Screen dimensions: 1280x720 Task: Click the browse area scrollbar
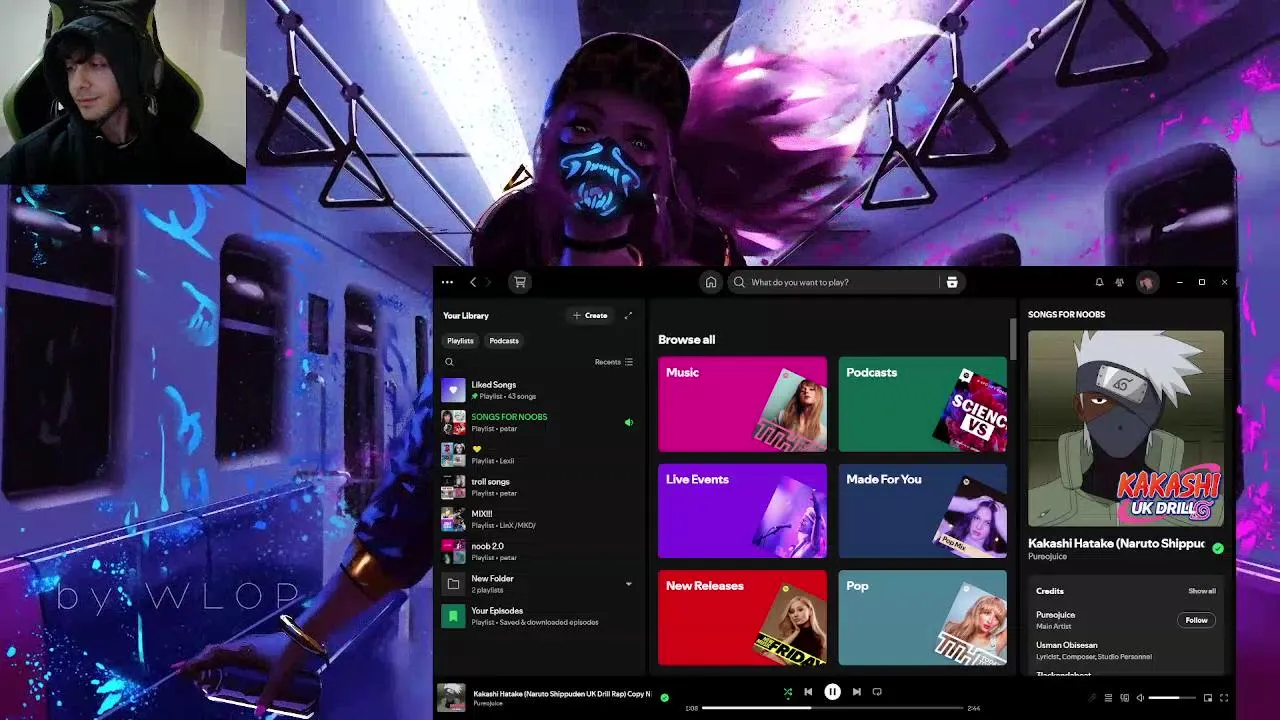pyautogui.click(x=1012, y=340)
